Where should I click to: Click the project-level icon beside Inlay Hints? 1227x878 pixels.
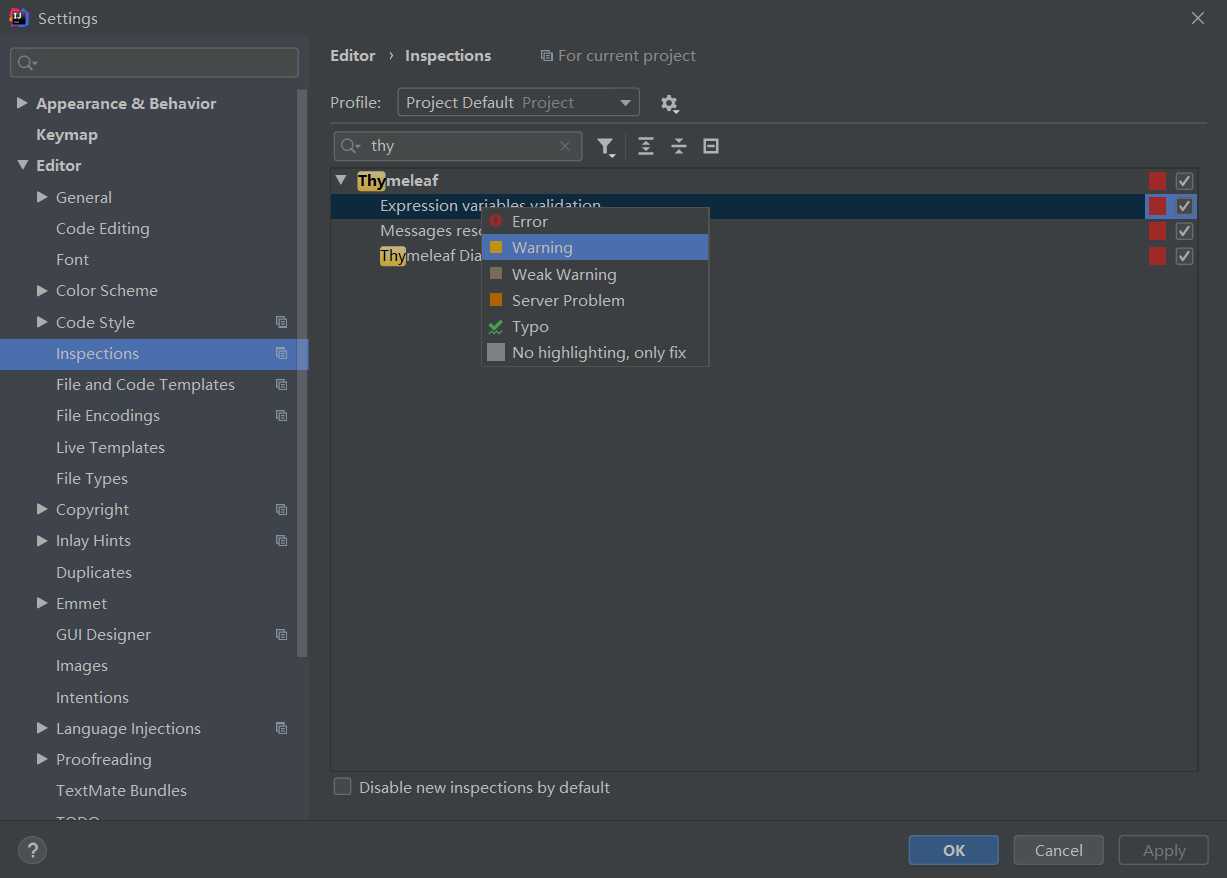tap(281, 540)
